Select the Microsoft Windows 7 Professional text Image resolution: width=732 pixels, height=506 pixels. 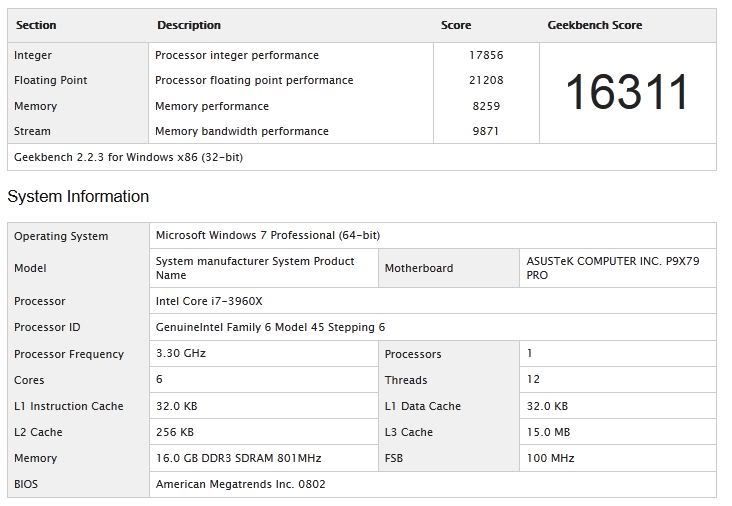[x=267, y=235]
